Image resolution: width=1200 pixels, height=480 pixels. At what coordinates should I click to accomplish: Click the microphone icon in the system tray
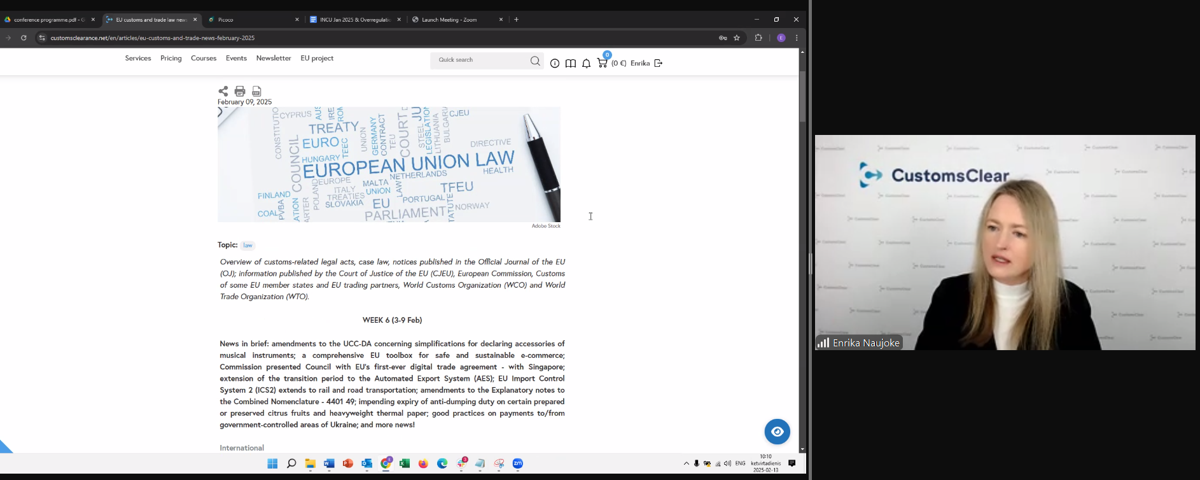(697, 463)
